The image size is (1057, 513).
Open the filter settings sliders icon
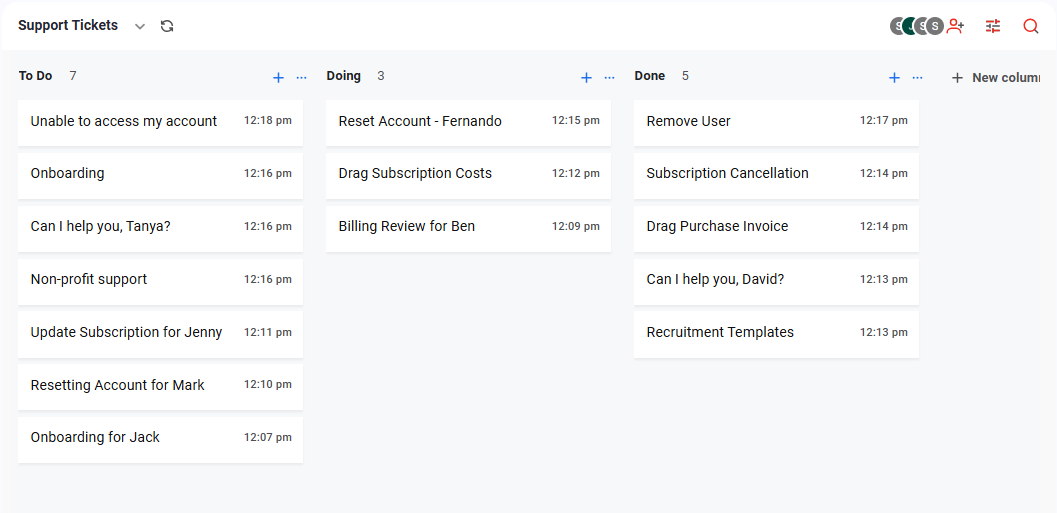coord(993,26)
